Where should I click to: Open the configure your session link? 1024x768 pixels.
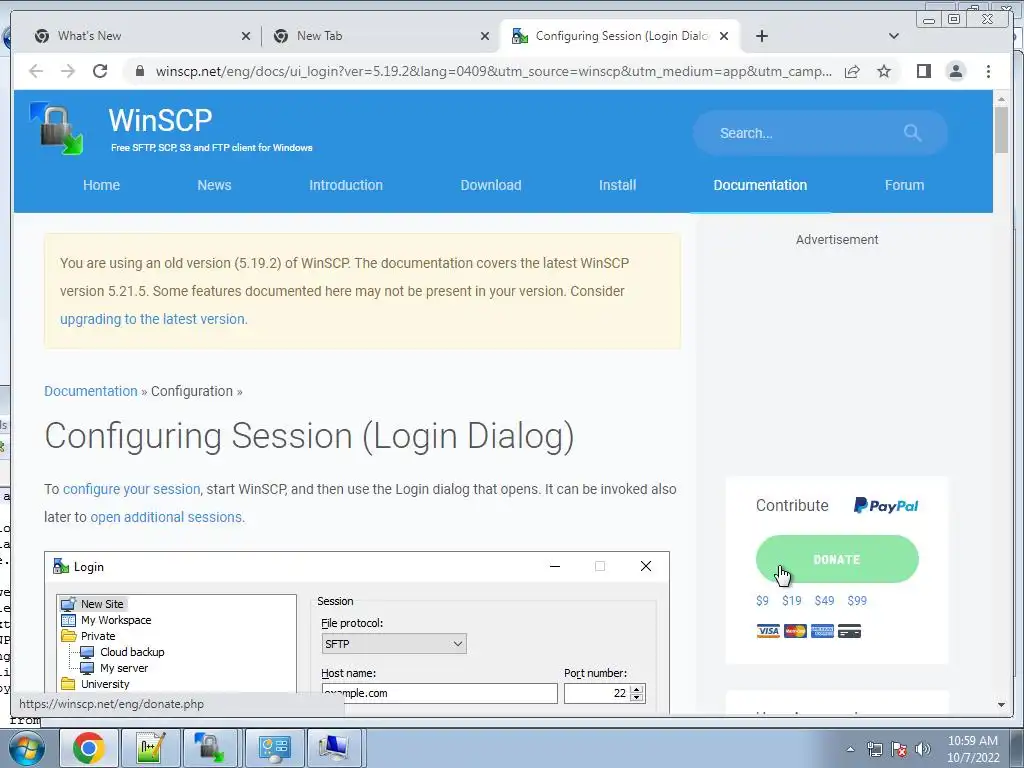click(131, 489)
